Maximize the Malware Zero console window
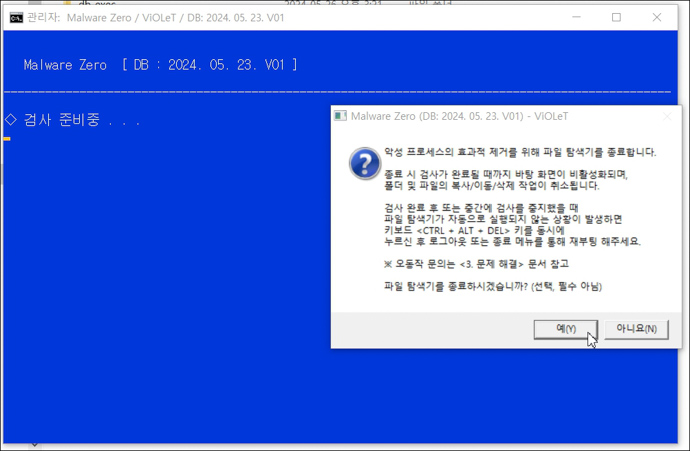 (617, 17)
